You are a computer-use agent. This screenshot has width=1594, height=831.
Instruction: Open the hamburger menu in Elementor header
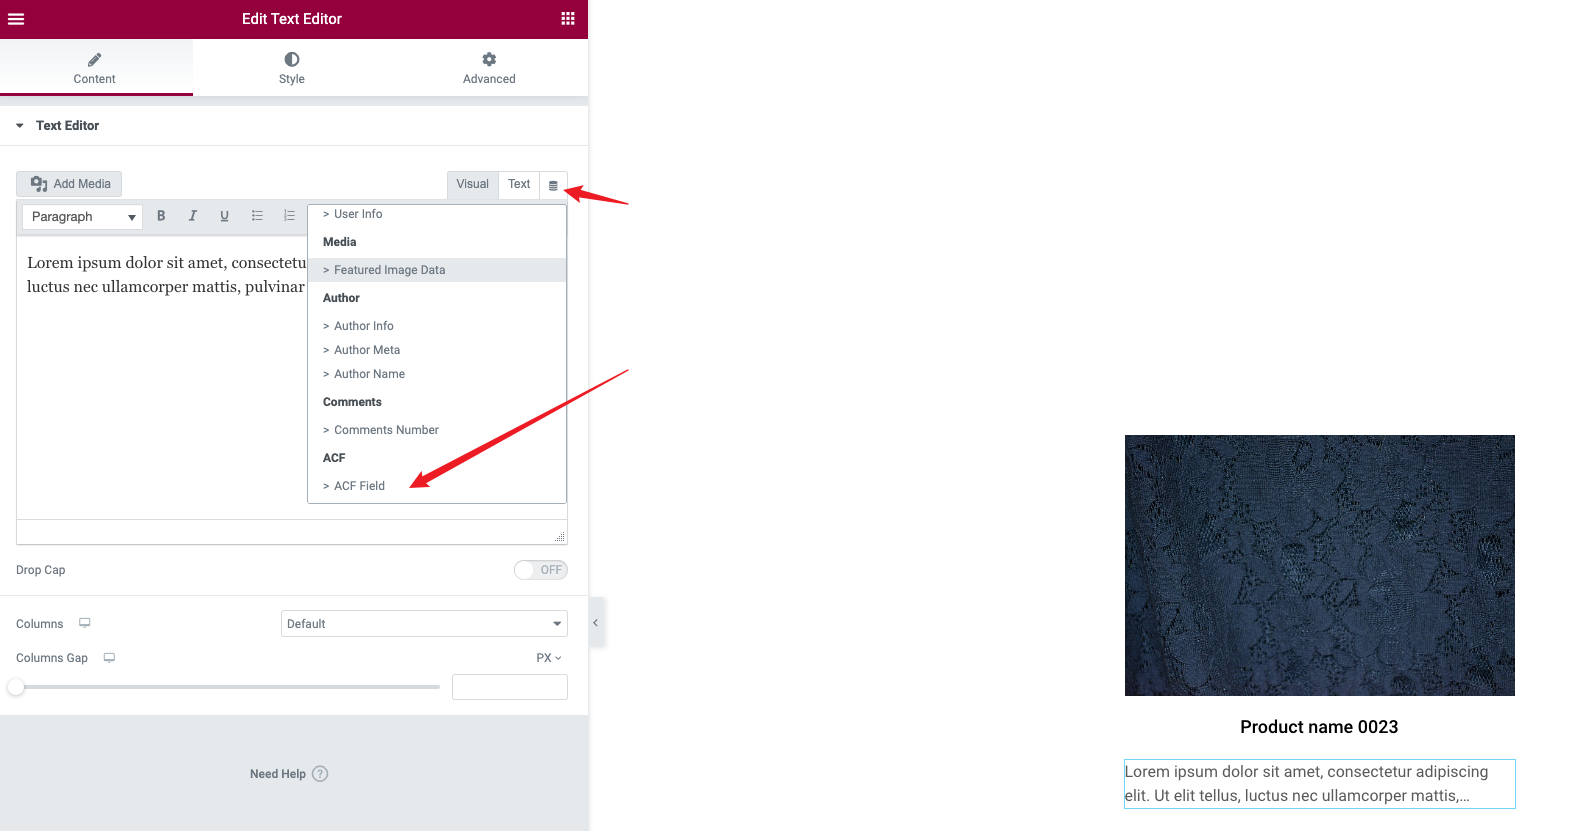click(x=16, y=19)
